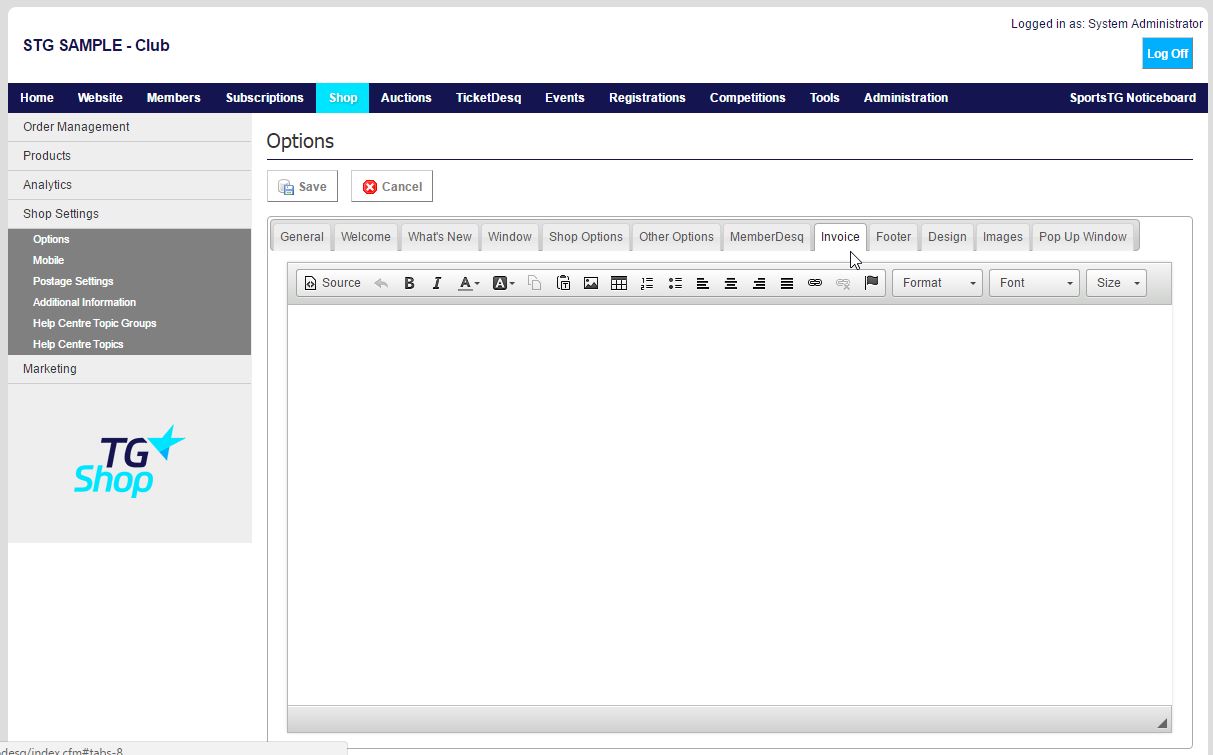Align text right

click(x=759, y=283)
